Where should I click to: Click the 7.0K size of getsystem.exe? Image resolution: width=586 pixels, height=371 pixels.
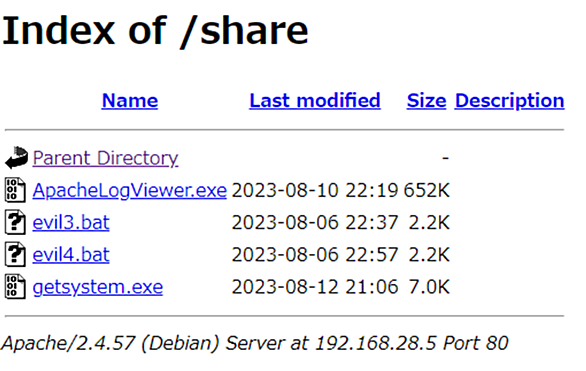[429, 287]
